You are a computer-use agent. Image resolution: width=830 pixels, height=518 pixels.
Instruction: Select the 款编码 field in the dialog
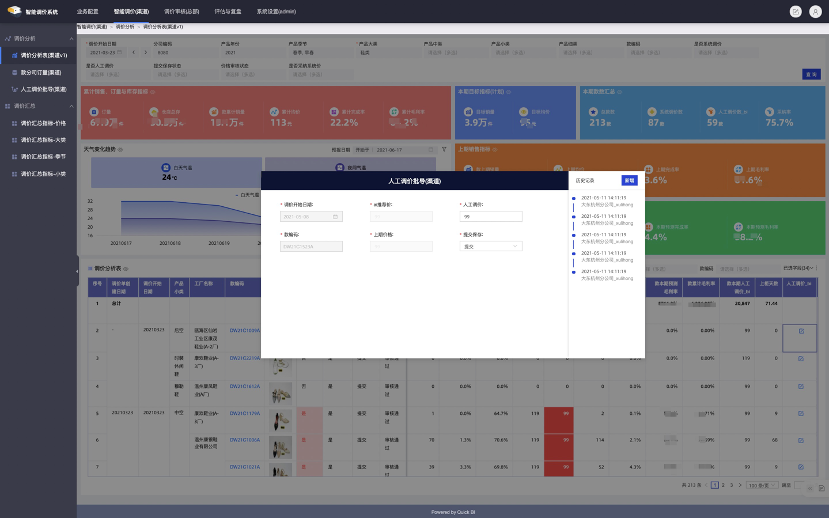click(311, 247)
